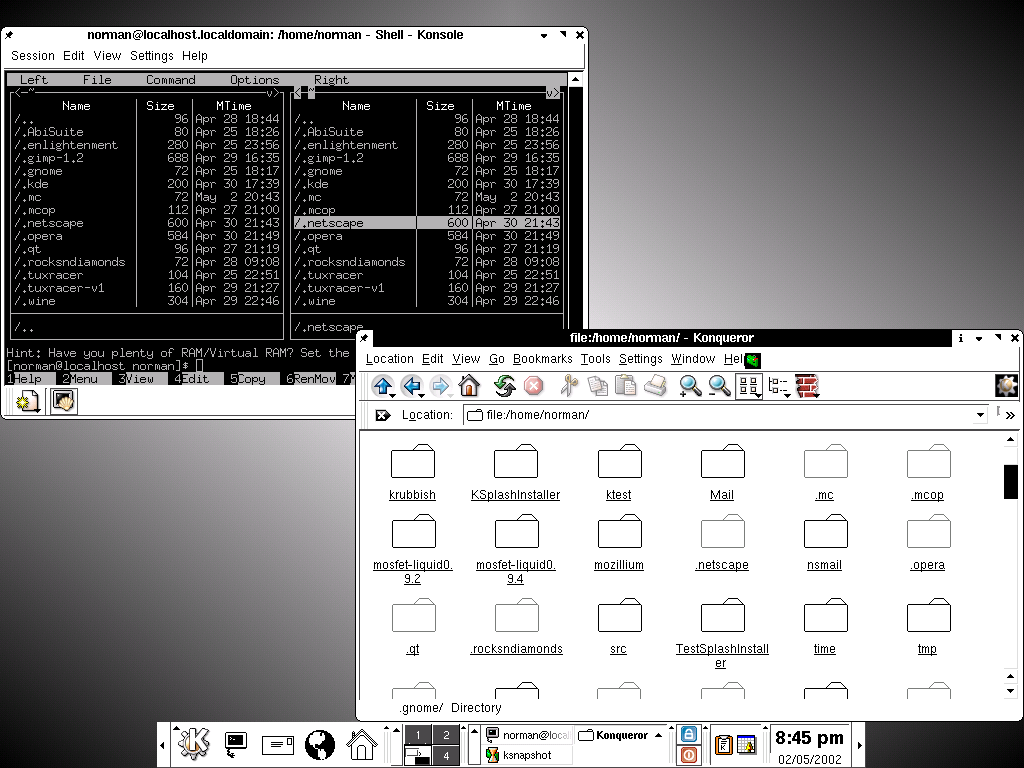Select the ksnapshot taskbar entry

point(528,755)
